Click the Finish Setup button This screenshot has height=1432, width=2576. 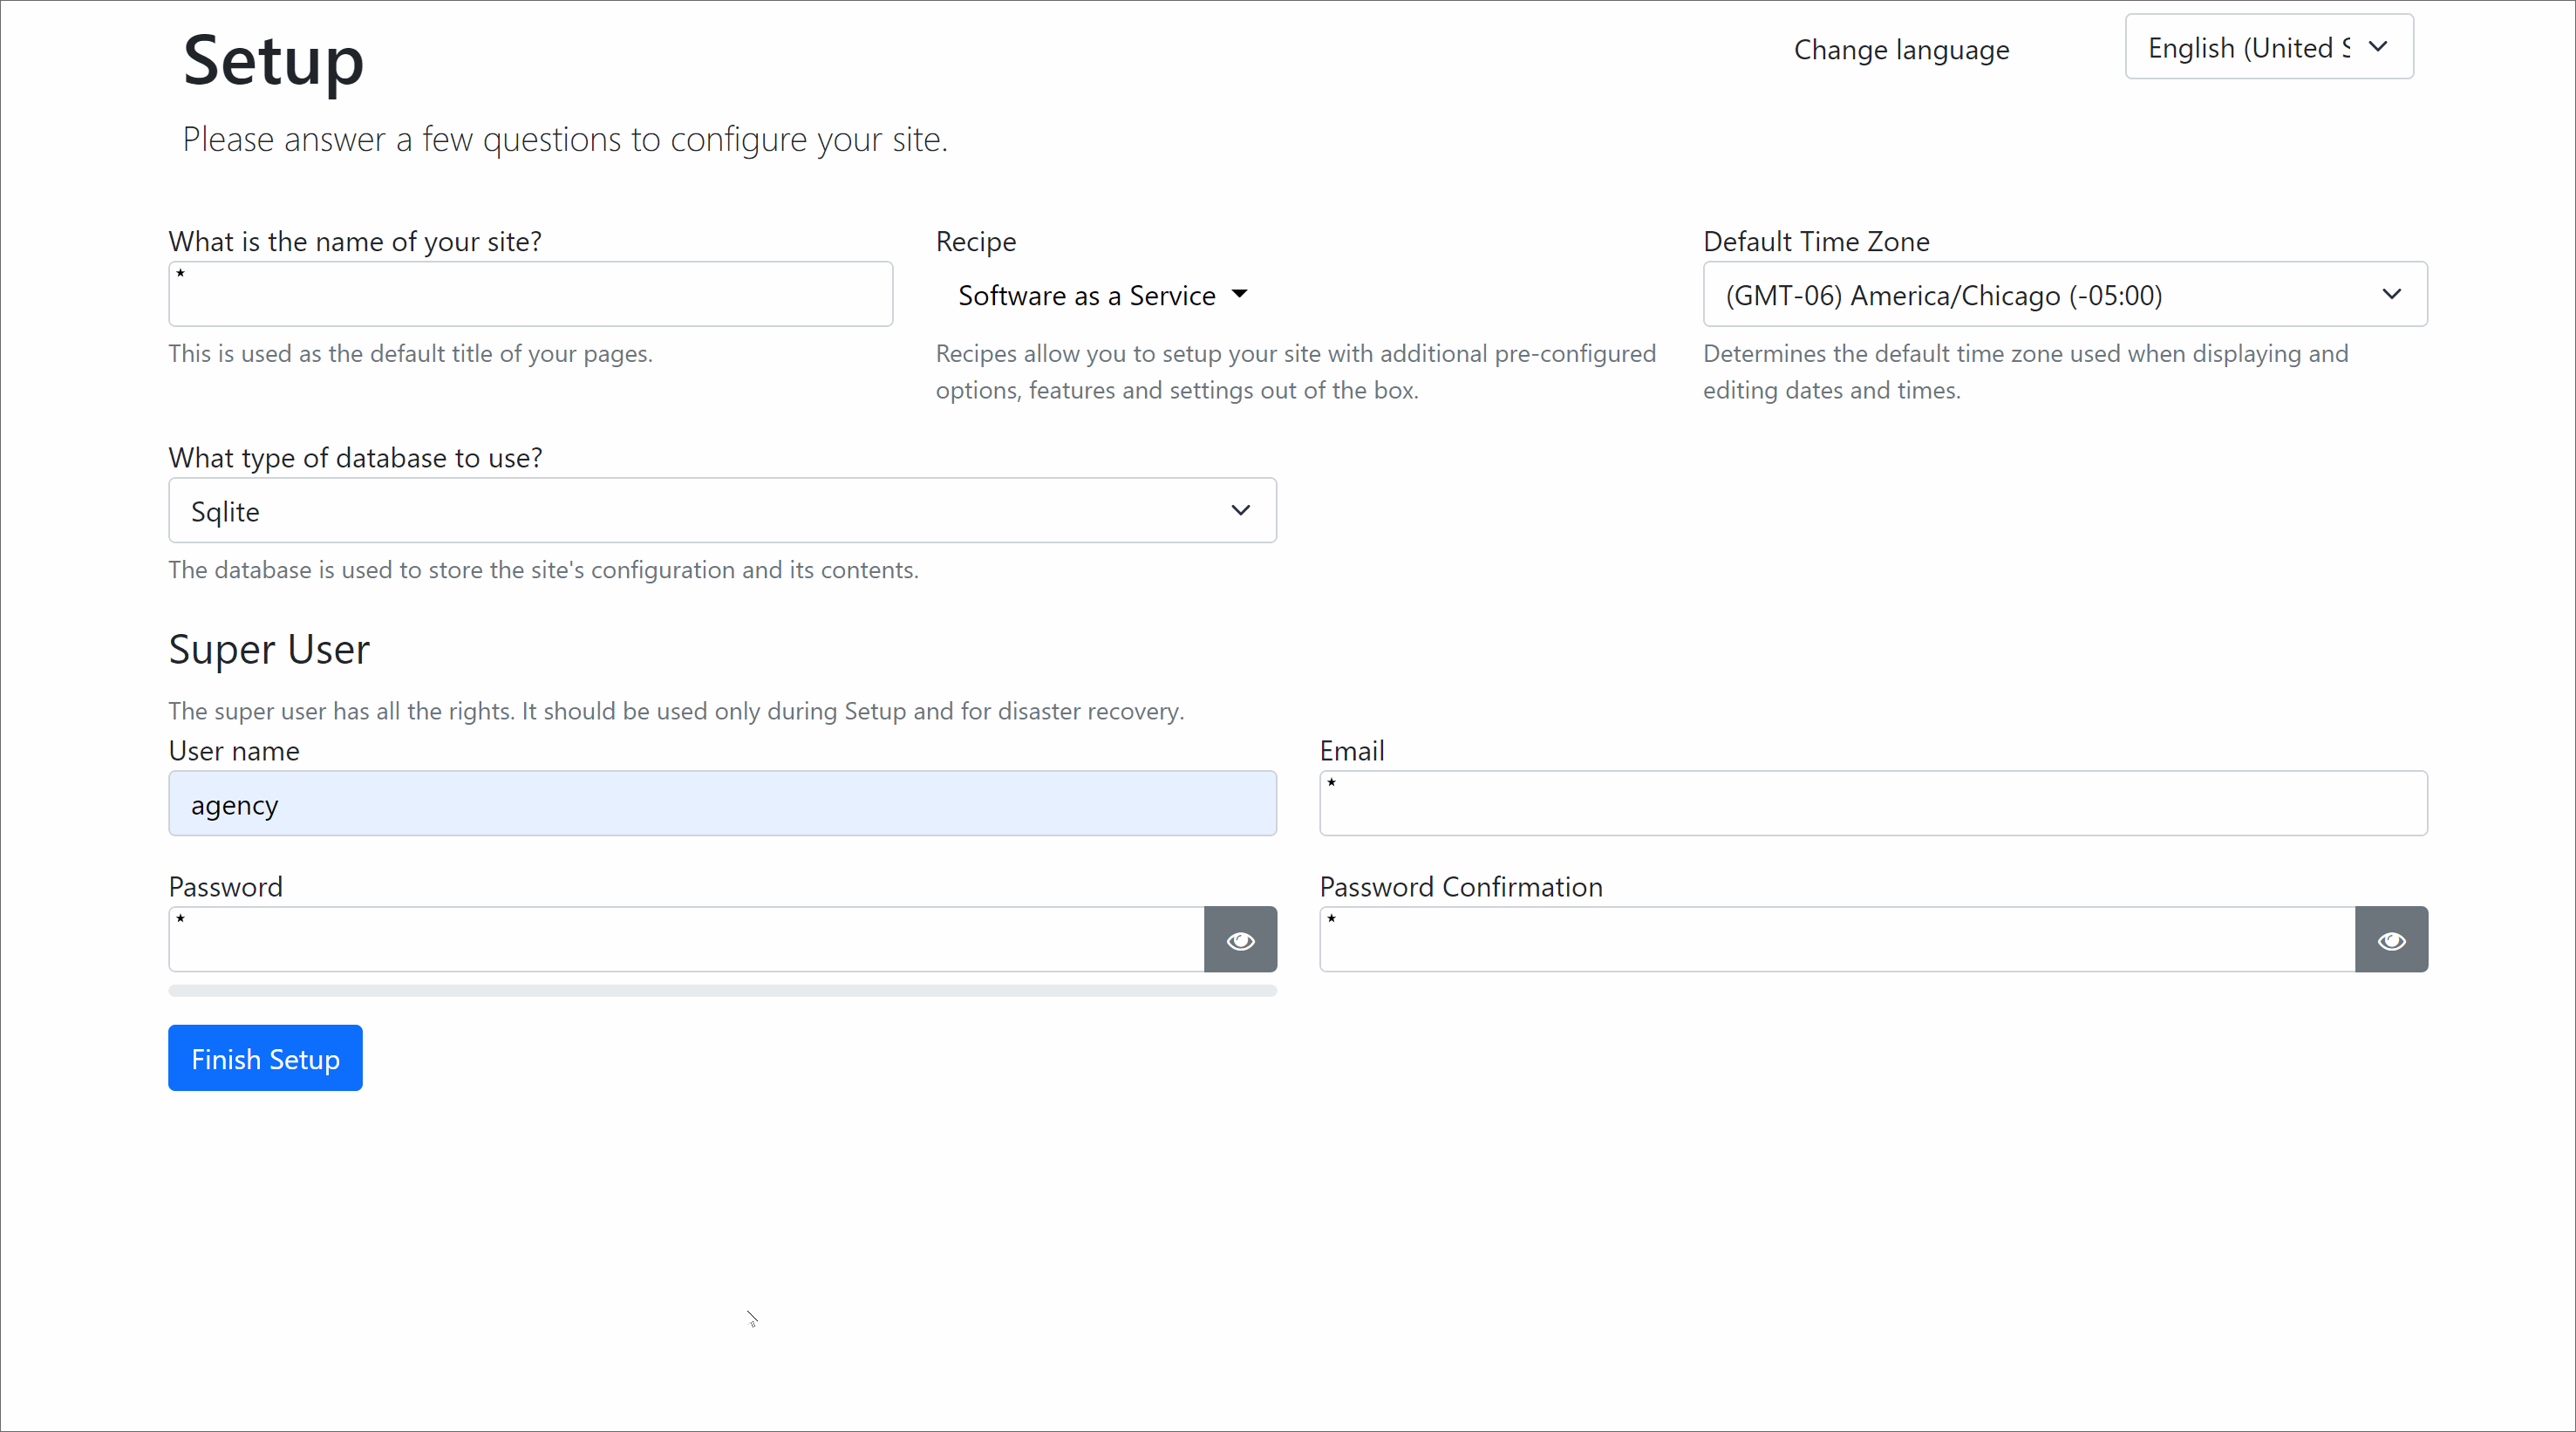coord(265,1058)
